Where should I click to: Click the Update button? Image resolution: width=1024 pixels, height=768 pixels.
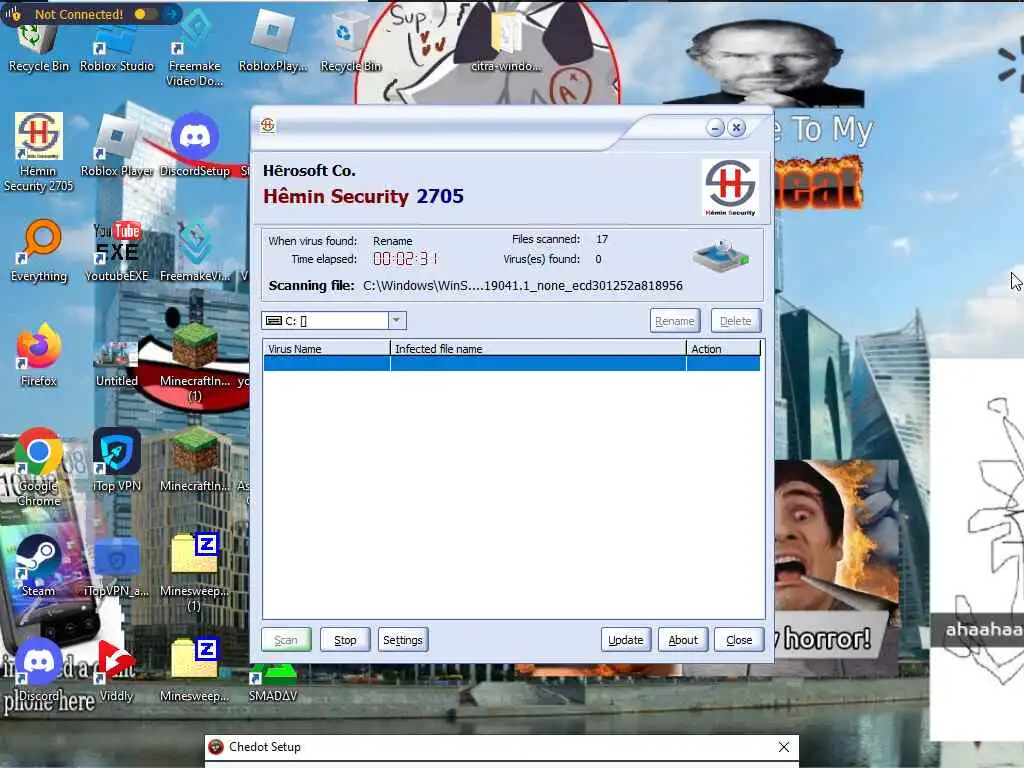[x=626, y=640]
